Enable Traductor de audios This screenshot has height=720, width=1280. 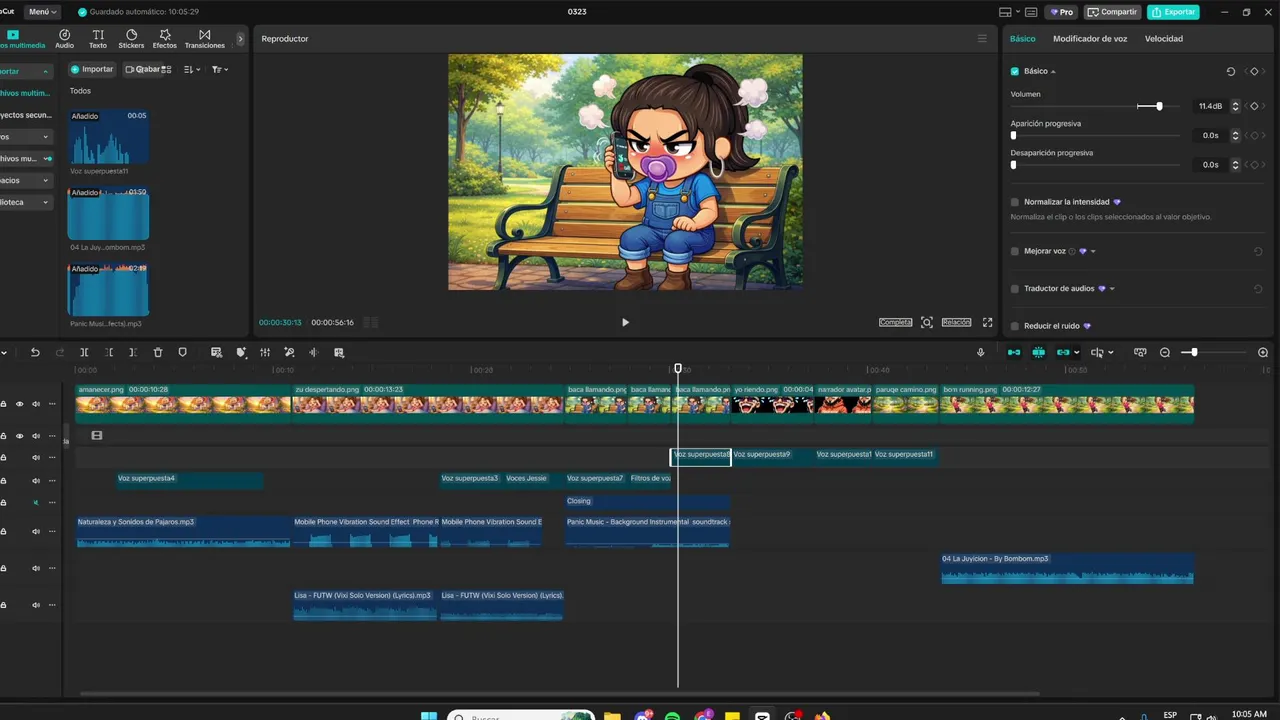pyautogui.click(x=1015, y=289)
